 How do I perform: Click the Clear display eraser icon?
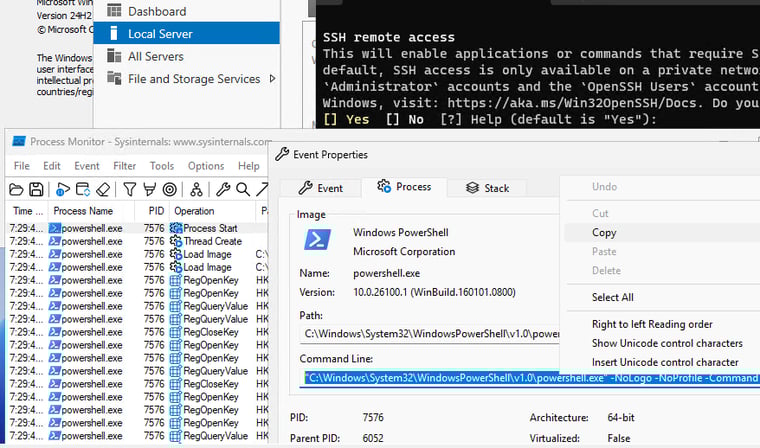click(x=102, y=190)
